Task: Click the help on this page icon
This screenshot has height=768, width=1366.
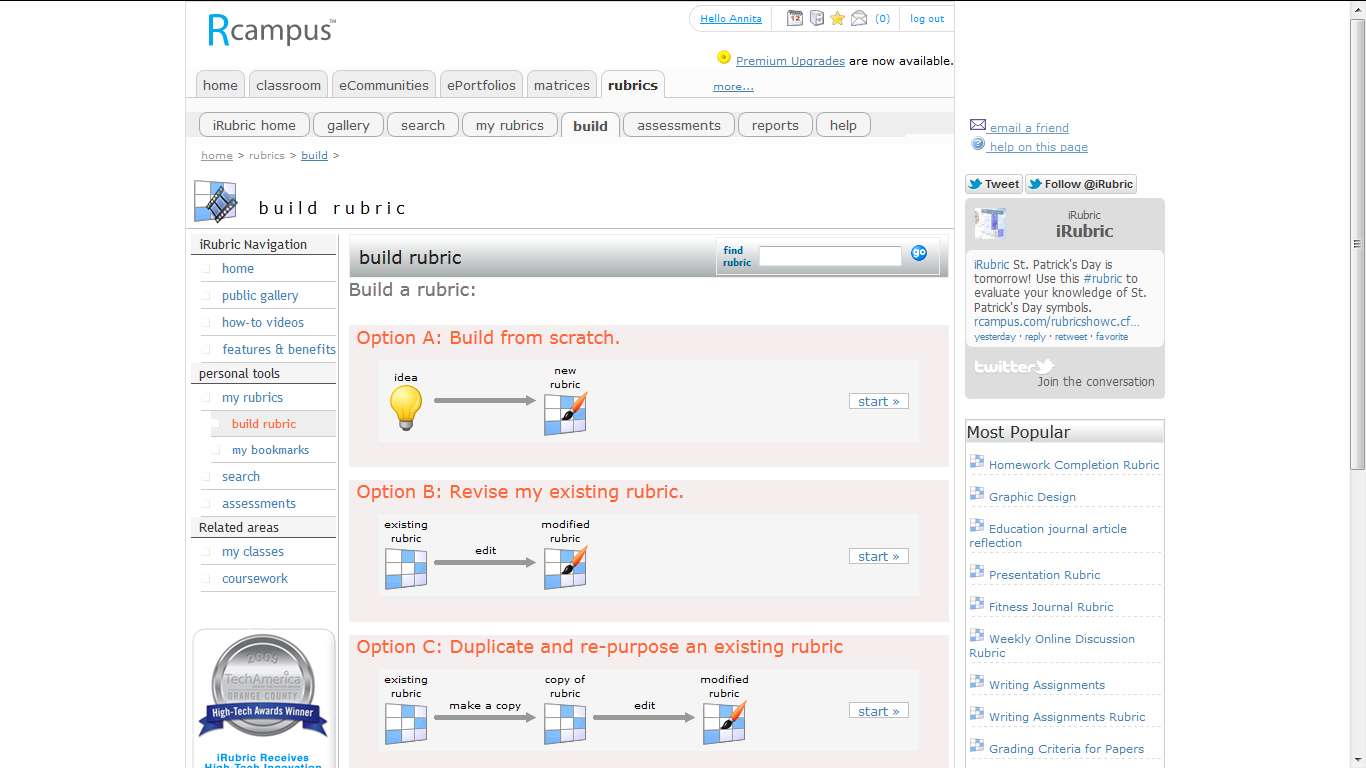Action: coord(978,144)
